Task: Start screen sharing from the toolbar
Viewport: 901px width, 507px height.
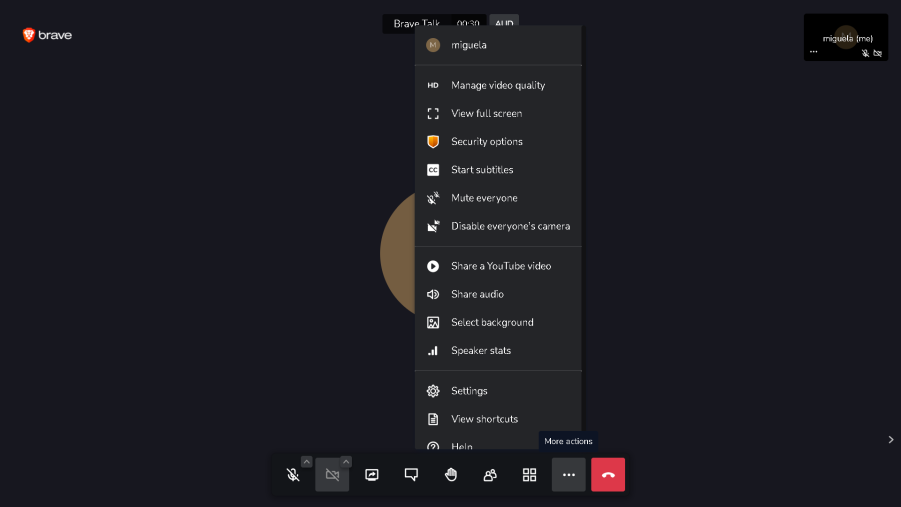Action: point(372,475)
